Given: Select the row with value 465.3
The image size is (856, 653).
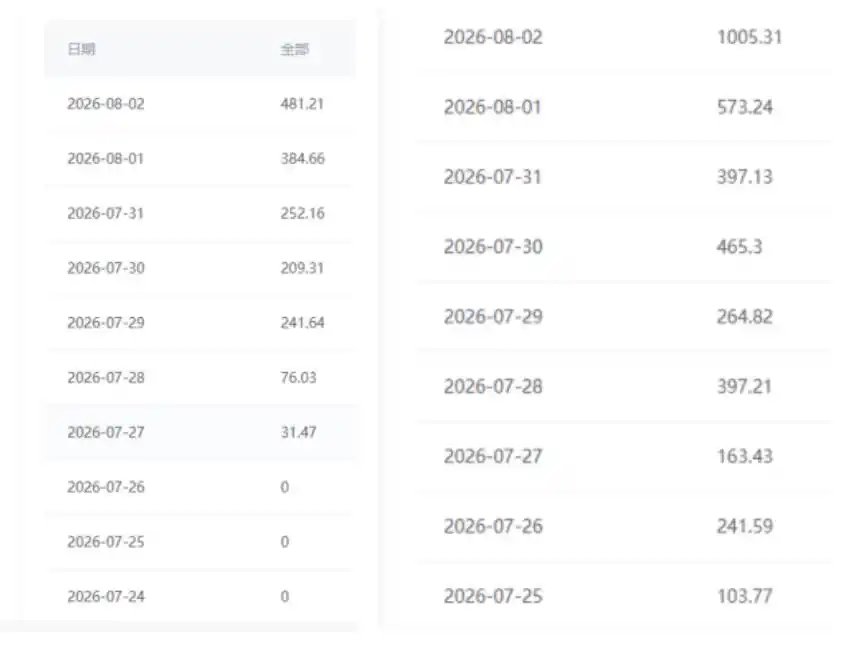Looking at the screenshot, I should click(625, 247).
